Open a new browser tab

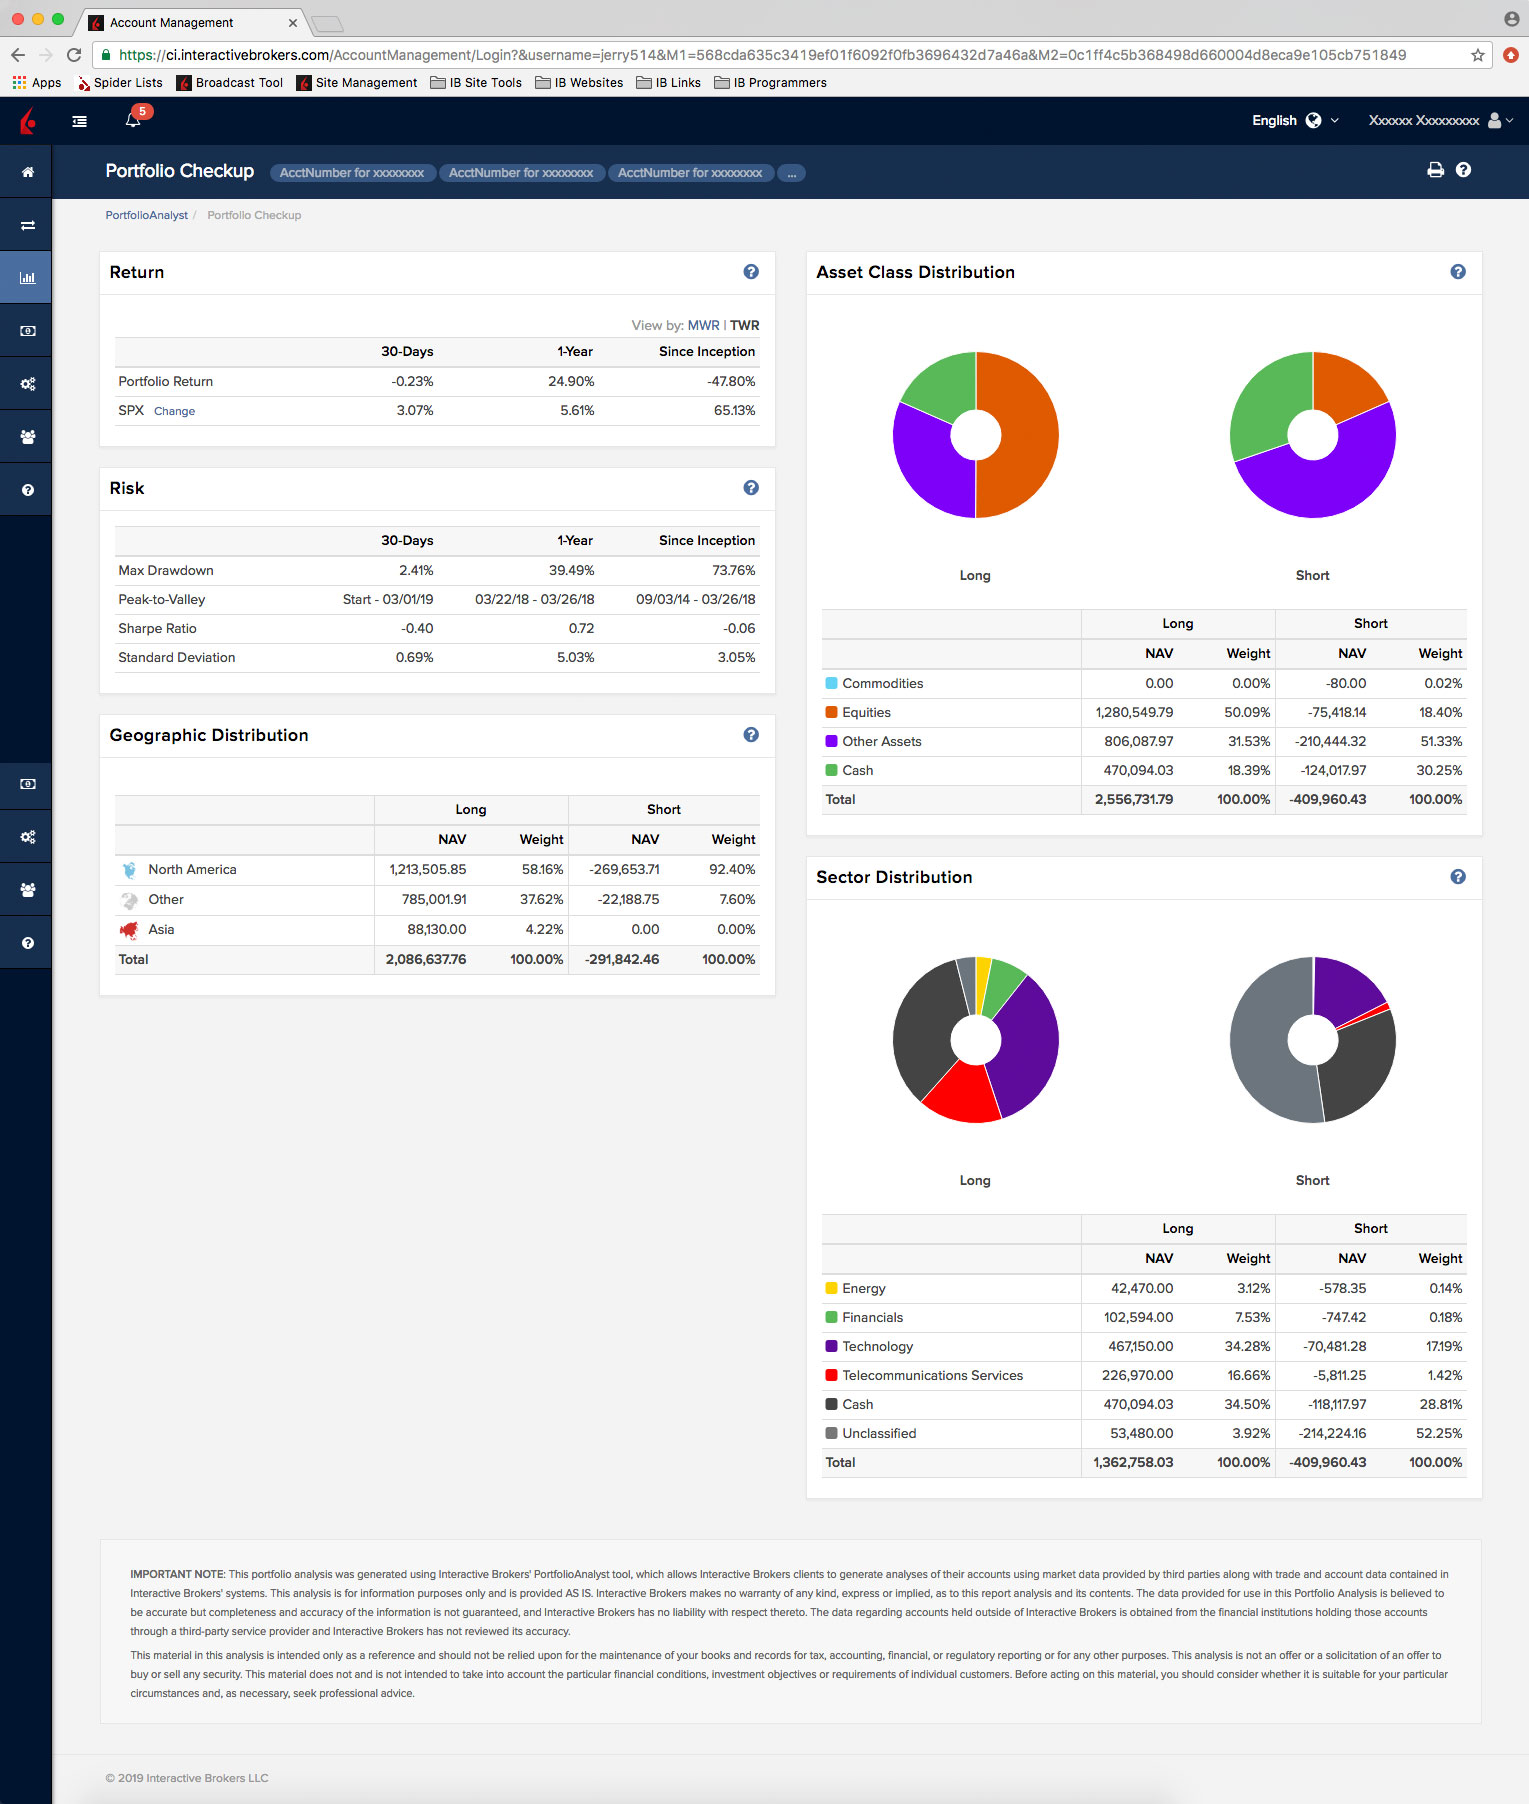[x=327, y=23]
